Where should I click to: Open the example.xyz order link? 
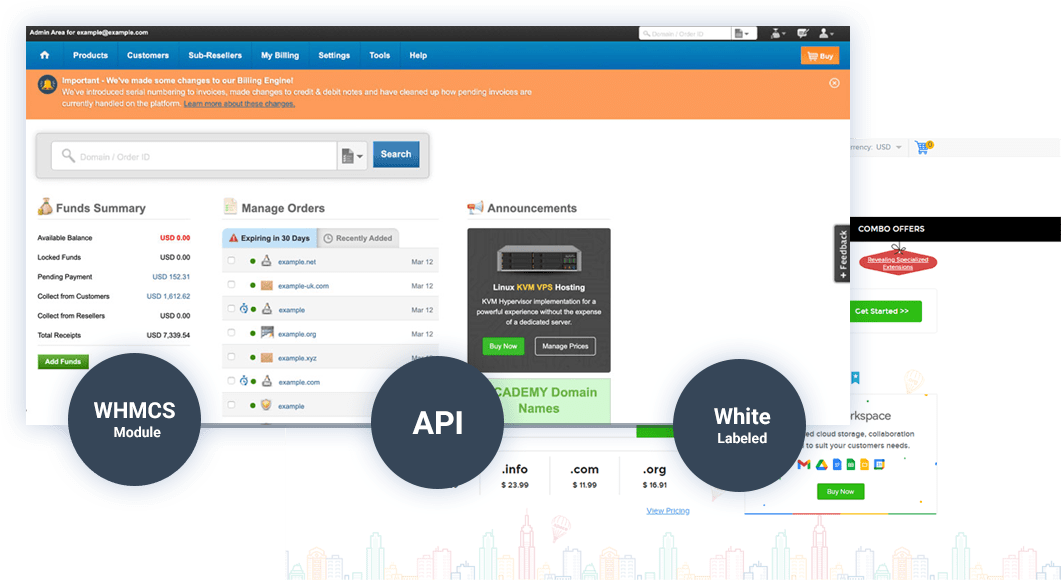click(297, 358)
